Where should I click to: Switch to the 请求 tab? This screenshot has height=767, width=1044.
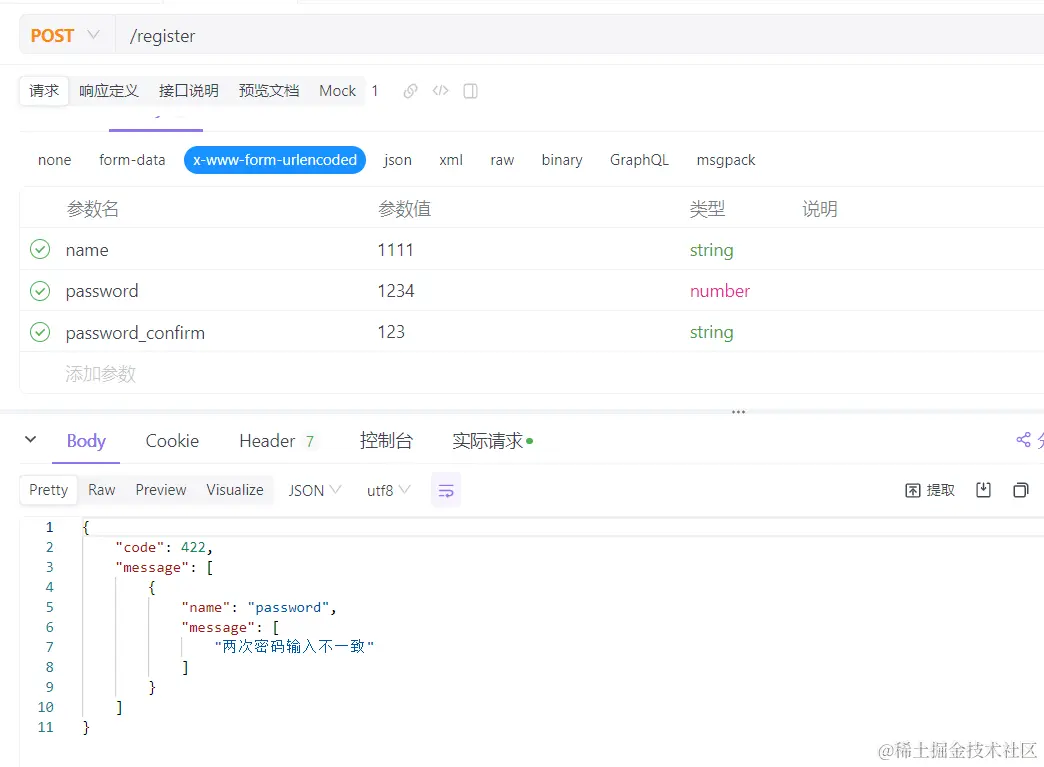[44, 91]
